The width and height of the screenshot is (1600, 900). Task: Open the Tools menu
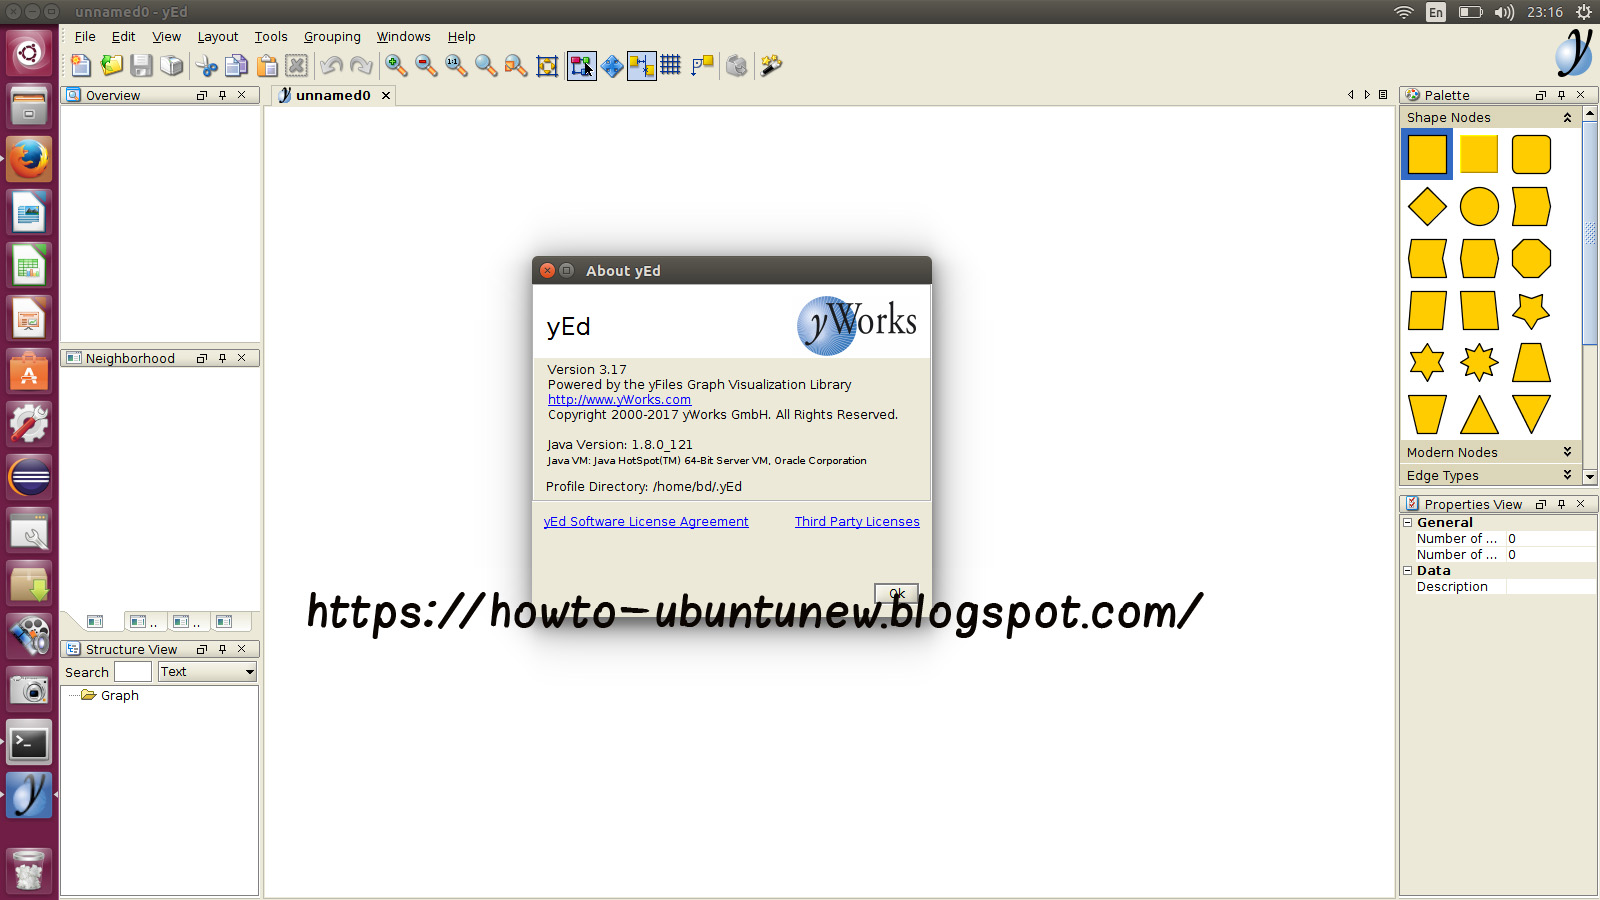[271, 37]
